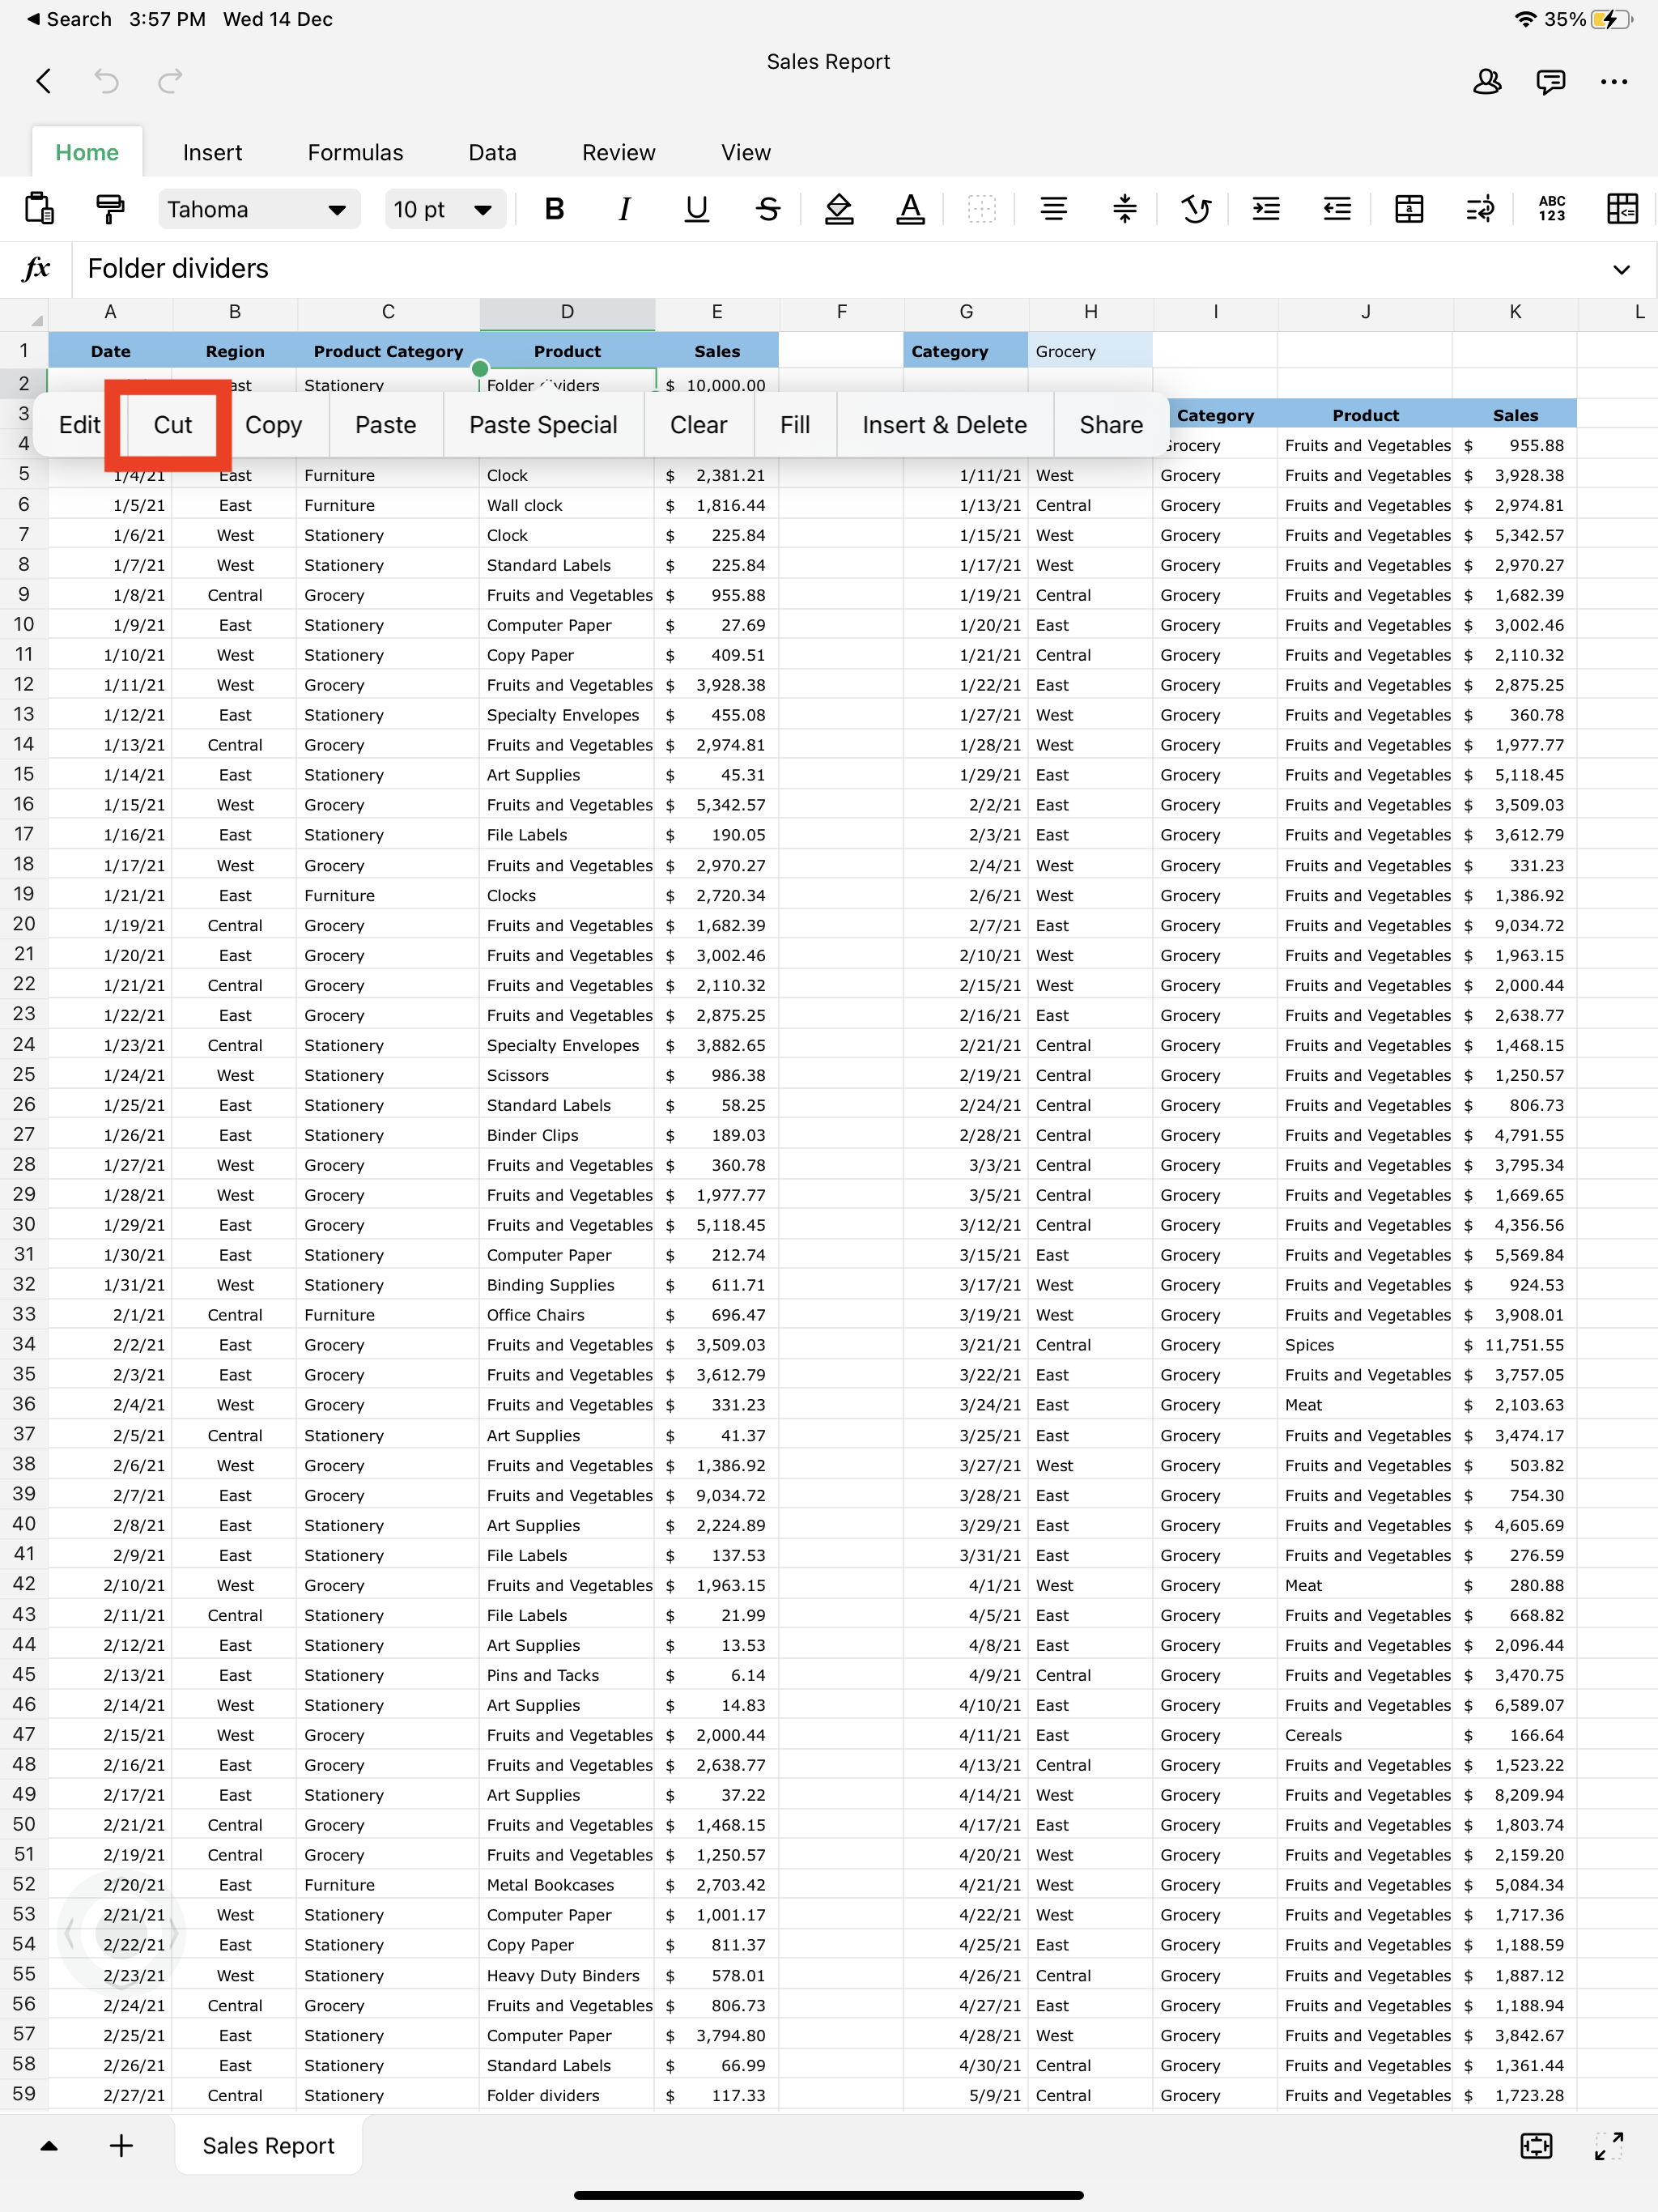Select the format painter icon
This screenshot has height=2212, width=1658.
[110, 209]
